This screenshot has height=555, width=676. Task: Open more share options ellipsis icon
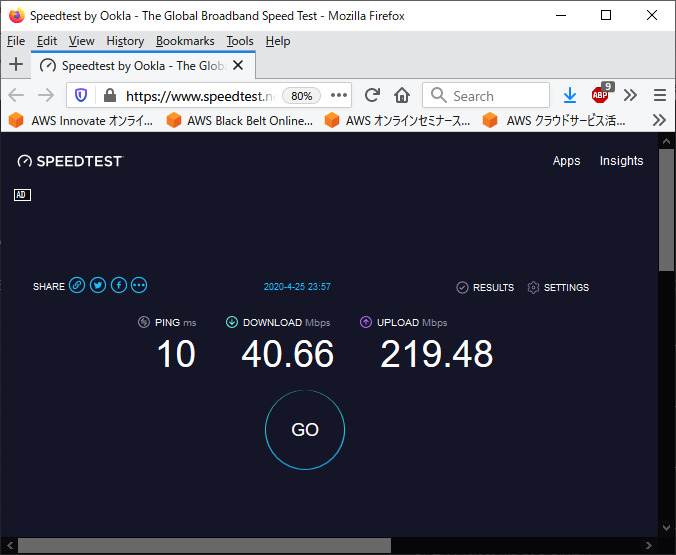[139, 286]
